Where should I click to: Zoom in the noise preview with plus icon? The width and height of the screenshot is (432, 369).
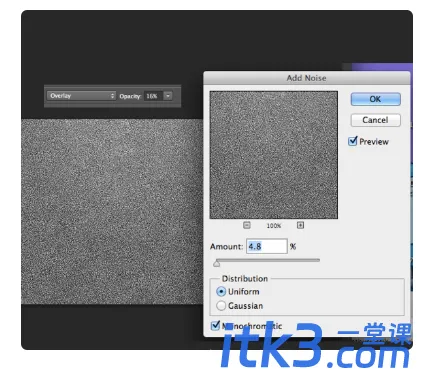pyautogui.click(x=300, y=225)
